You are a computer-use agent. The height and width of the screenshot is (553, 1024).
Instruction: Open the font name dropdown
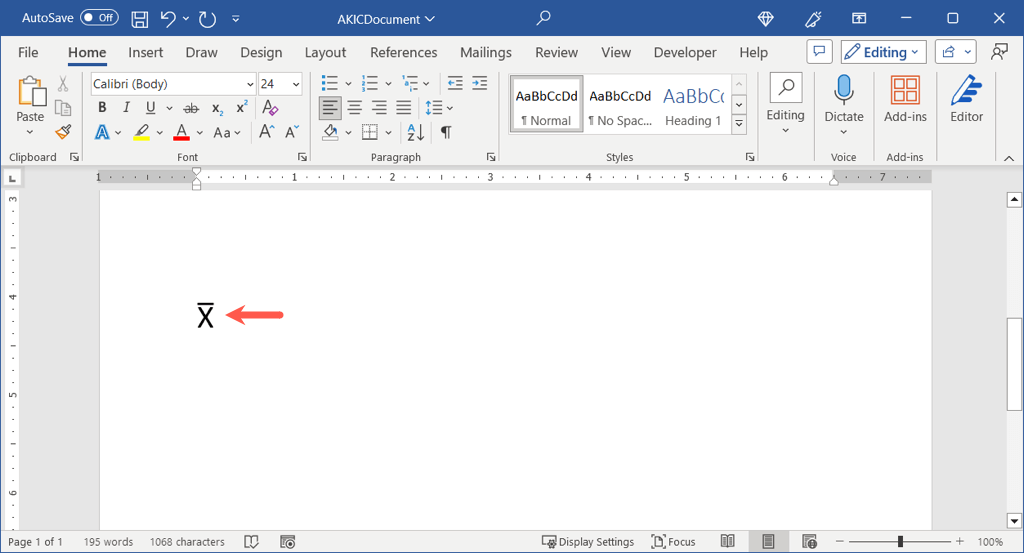coord(250,84)
